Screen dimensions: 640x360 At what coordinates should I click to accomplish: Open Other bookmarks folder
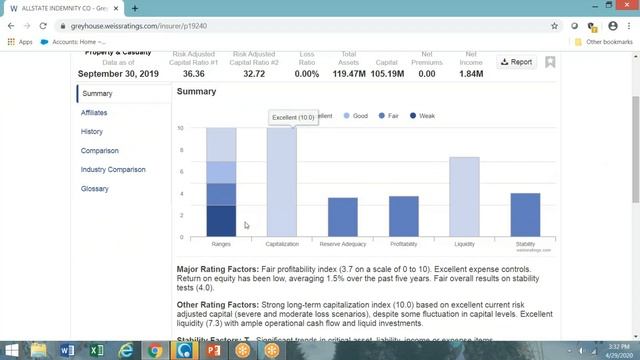click(x=604, y=42)
